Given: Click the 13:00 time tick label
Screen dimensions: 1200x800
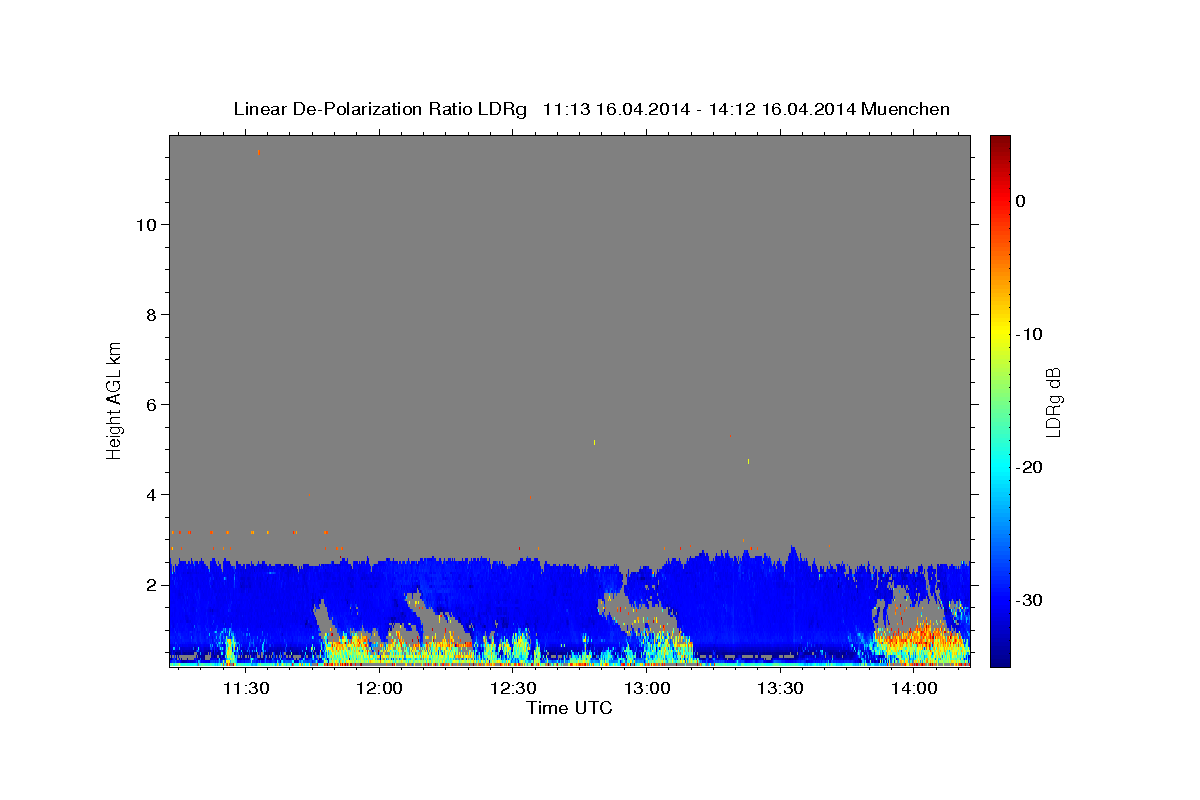Looking at the screenshot, I should coord(647,688).
